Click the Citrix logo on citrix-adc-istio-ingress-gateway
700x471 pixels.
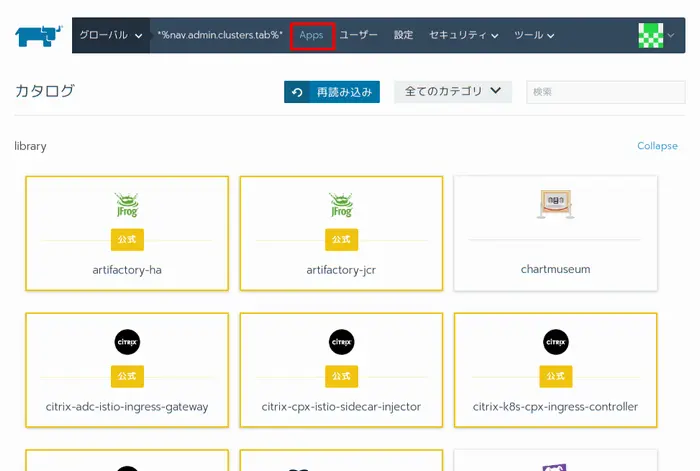click(x=127, y=342)
